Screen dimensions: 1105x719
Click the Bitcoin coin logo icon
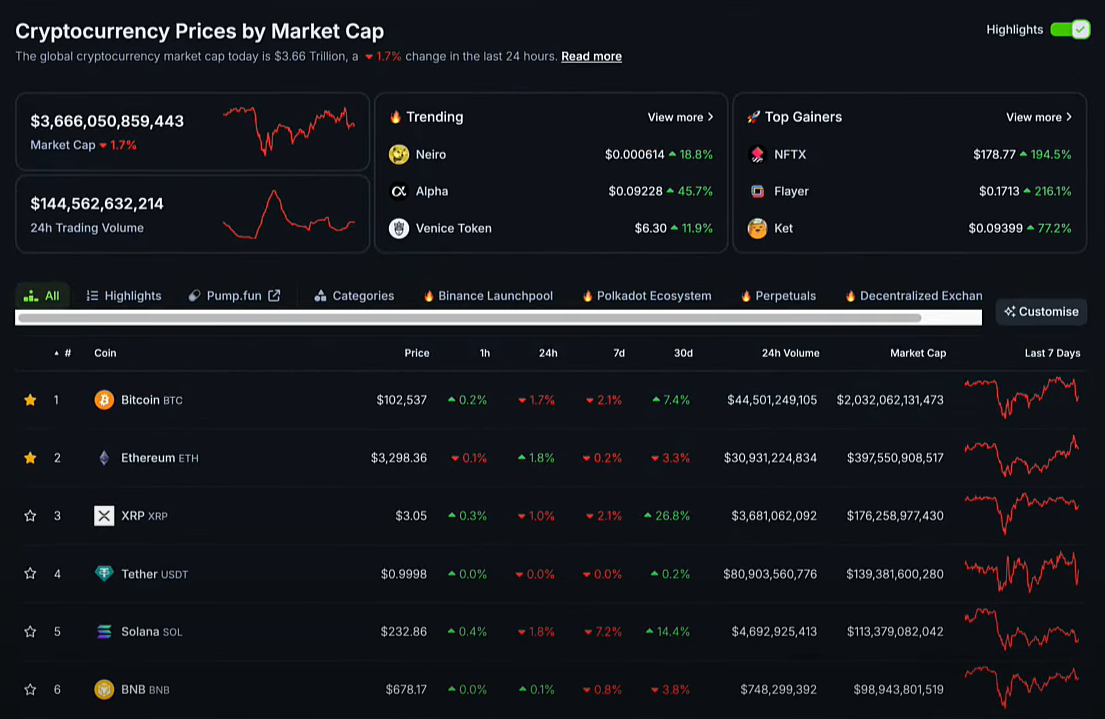104,400
